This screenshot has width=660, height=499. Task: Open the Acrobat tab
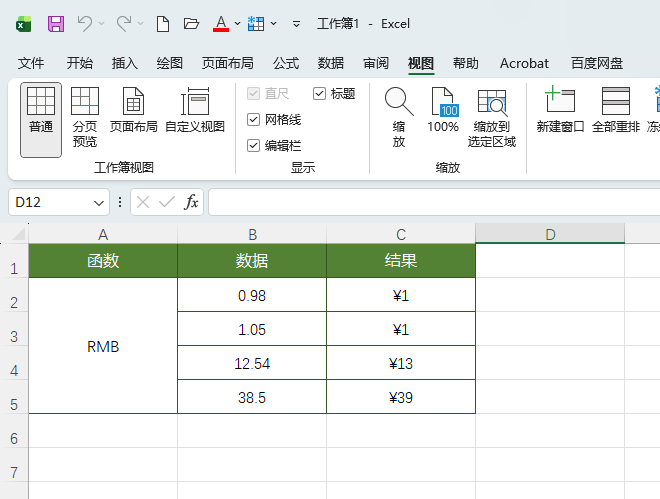(x=524, y=63)
